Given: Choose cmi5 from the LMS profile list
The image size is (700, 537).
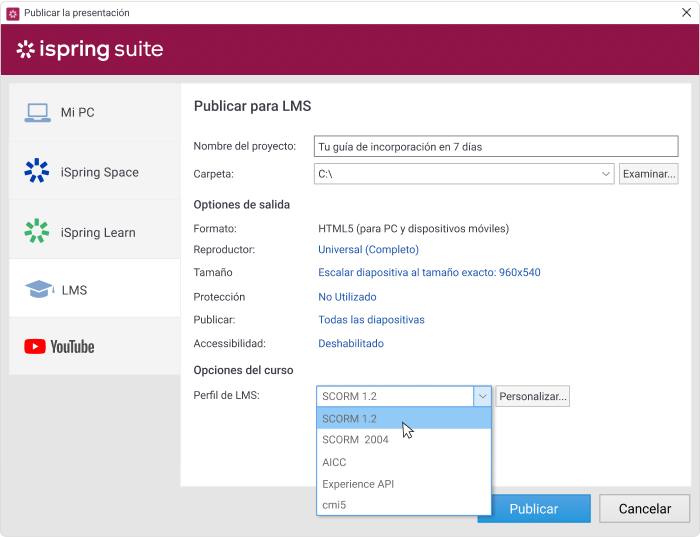Looking at the screenshot, I should [x=404, y=505].
